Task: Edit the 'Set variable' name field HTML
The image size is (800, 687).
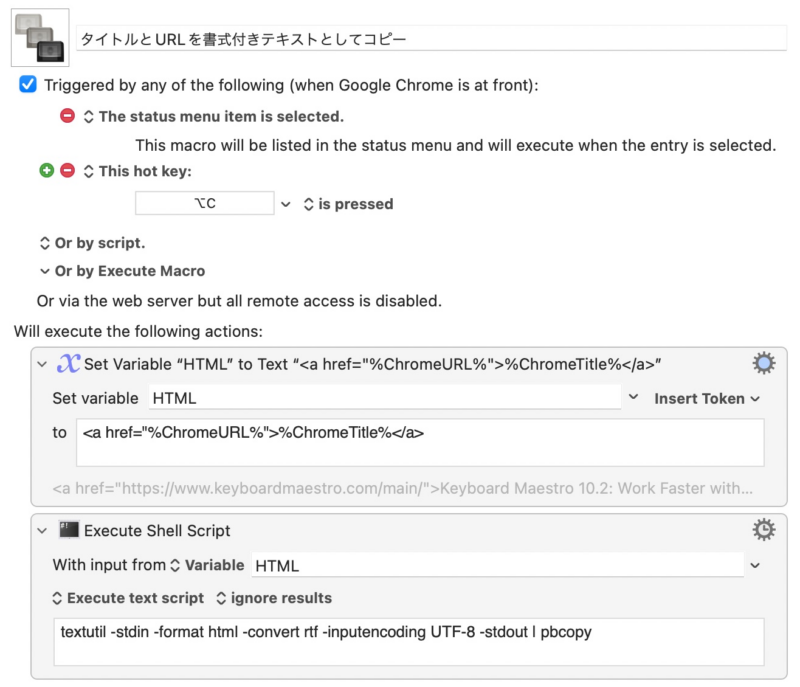Action: click(385, 398)
